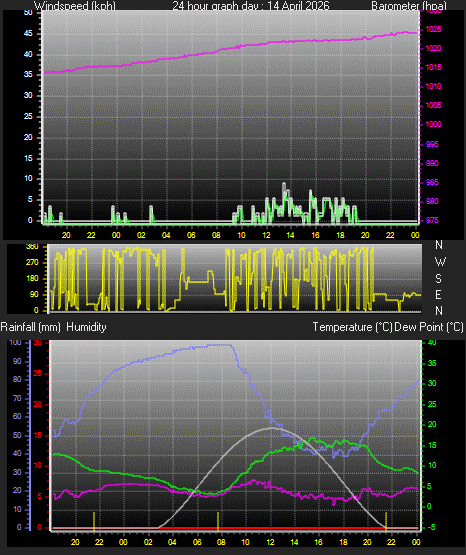Click the "Barometer (hpa)" axis title
The width and height of the screenshot is (466, 555).
tap(409, 6)
